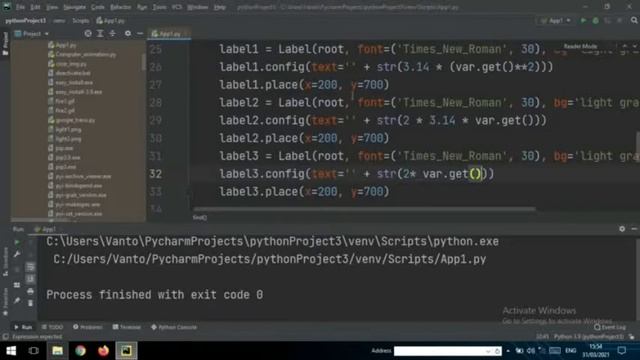Viewport: 640px width, 360px height.
Task: Click the horizontal scrollbar of the editor
Action: 364,209
